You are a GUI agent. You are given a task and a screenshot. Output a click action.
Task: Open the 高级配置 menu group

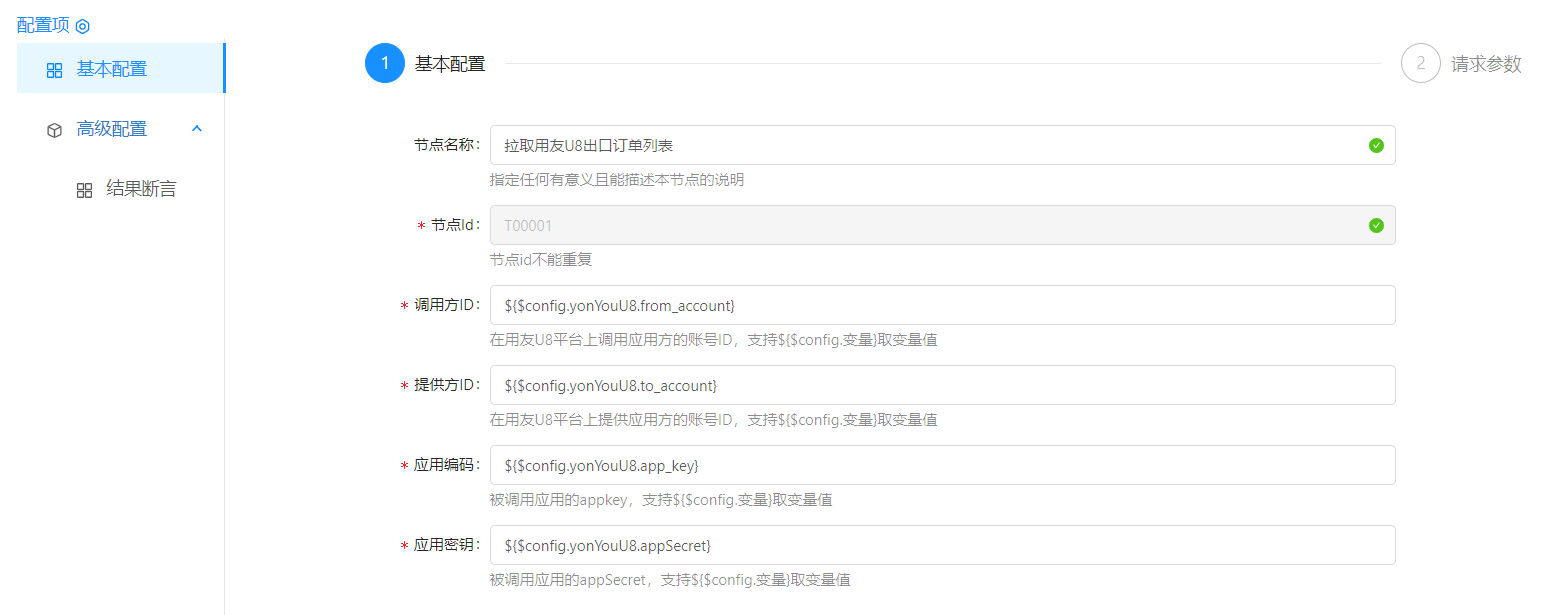coord(112,129)
